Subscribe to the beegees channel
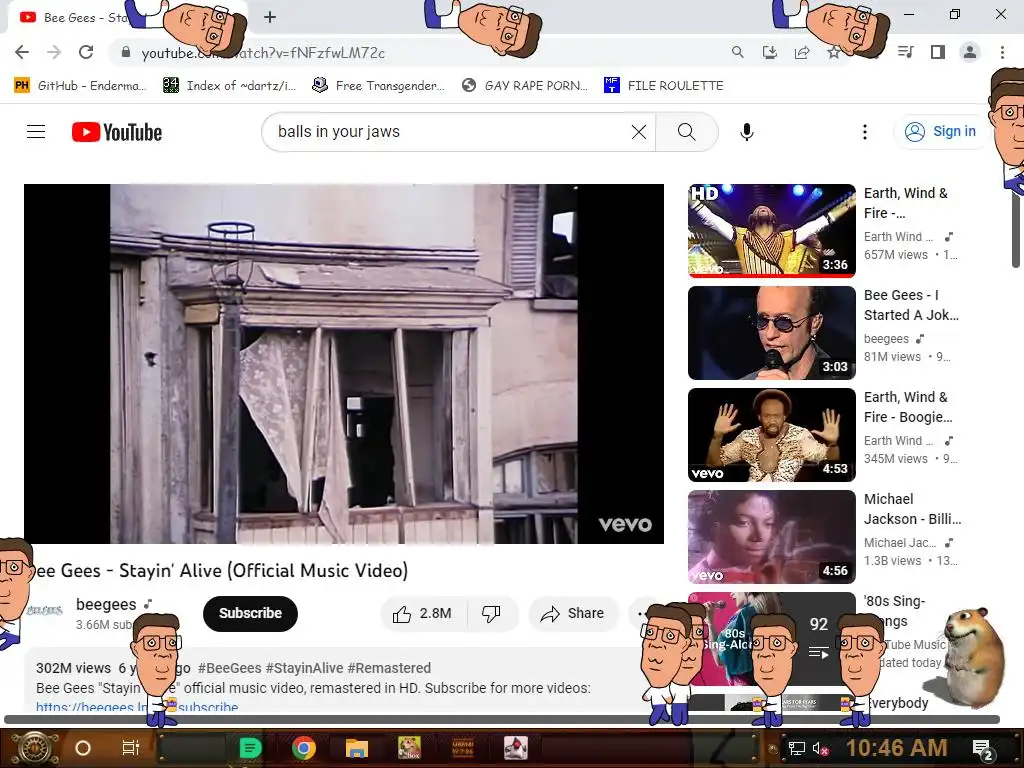 (250, 613)
